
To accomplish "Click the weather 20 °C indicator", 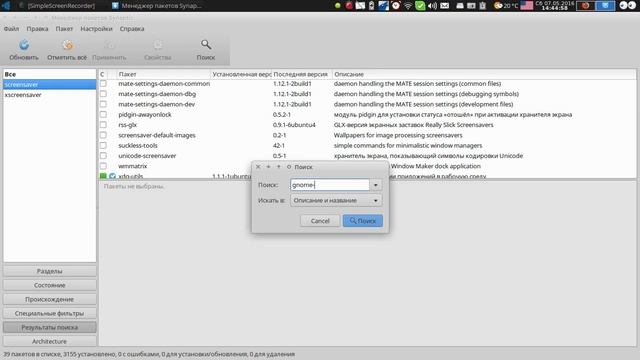I will coord(506,6).
